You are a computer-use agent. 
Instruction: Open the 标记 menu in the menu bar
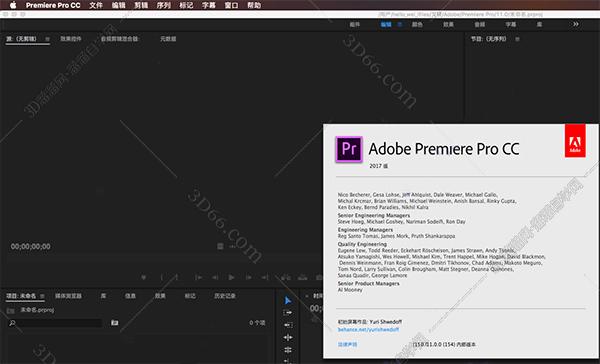[x=186, y=5]
